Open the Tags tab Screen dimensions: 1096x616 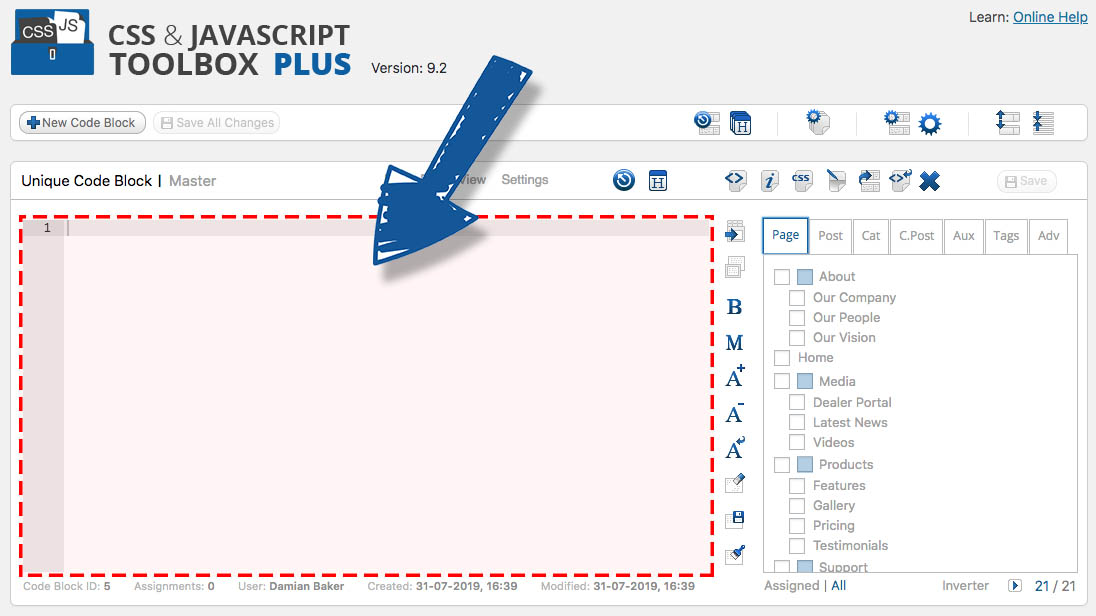tap(1006, 236)
